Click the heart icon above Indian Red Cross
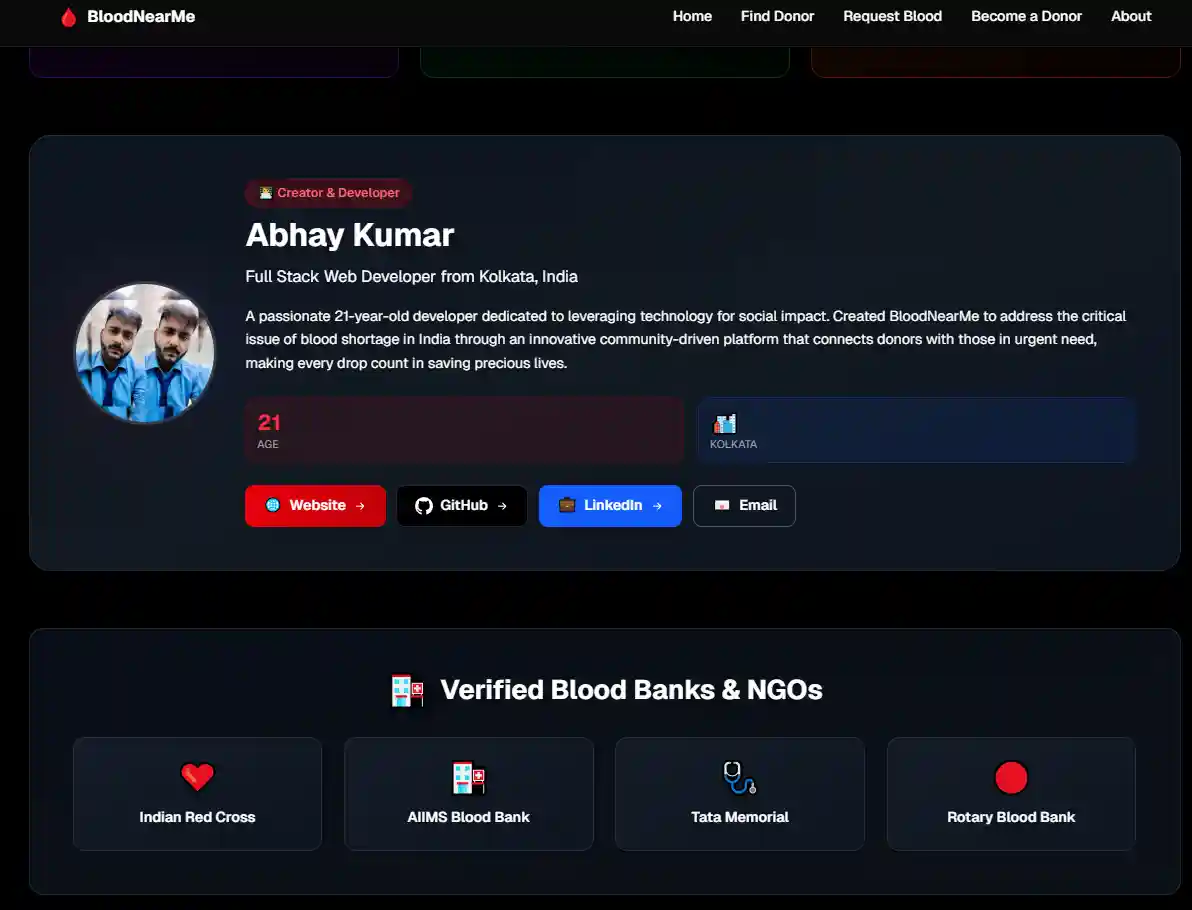Image resolution: width=1192 pixels, height=910 pixels. (197, 776)
